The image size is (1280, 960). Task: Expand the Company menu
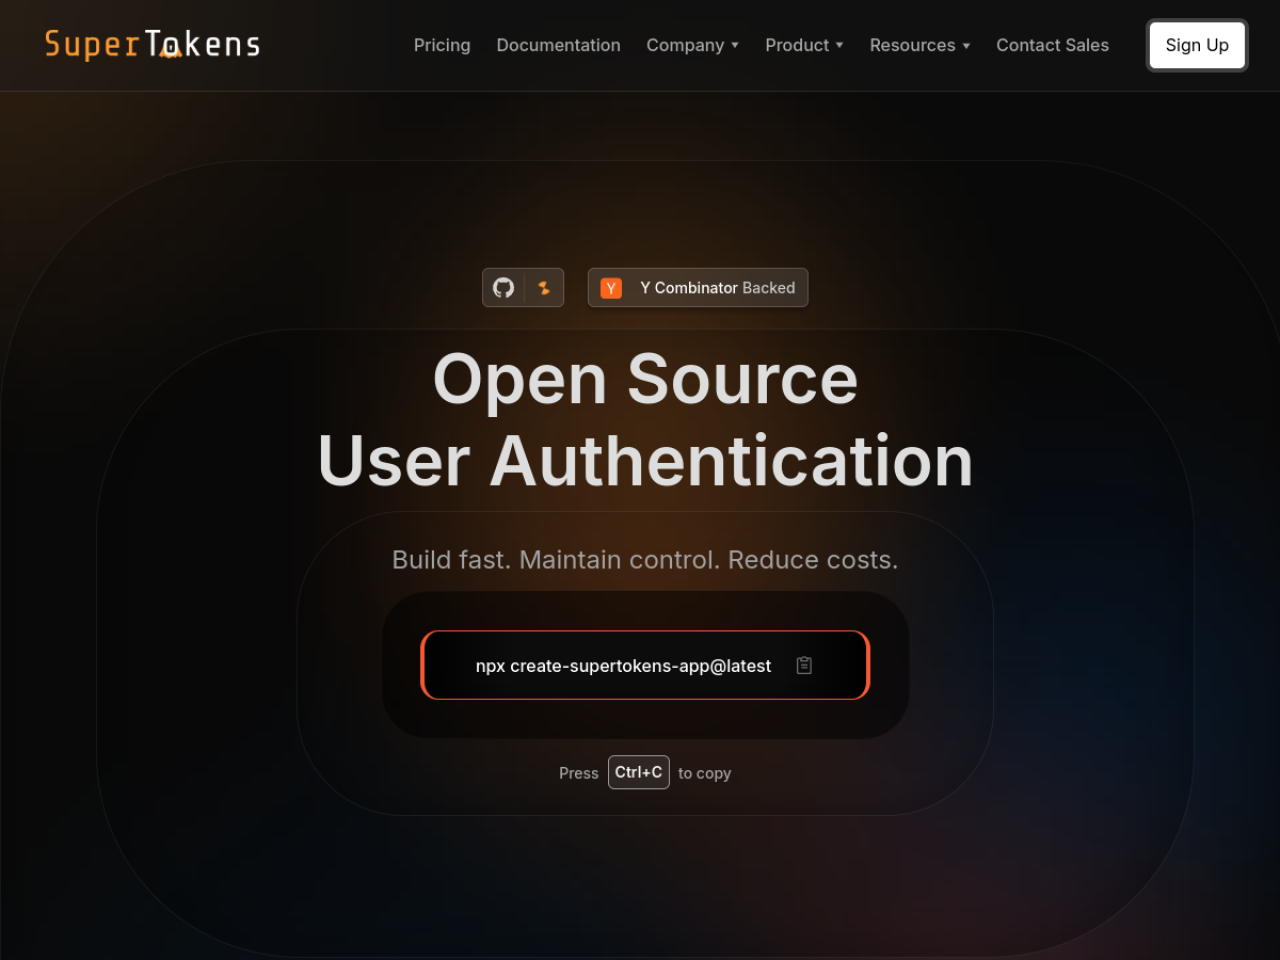tap(692, 45)
